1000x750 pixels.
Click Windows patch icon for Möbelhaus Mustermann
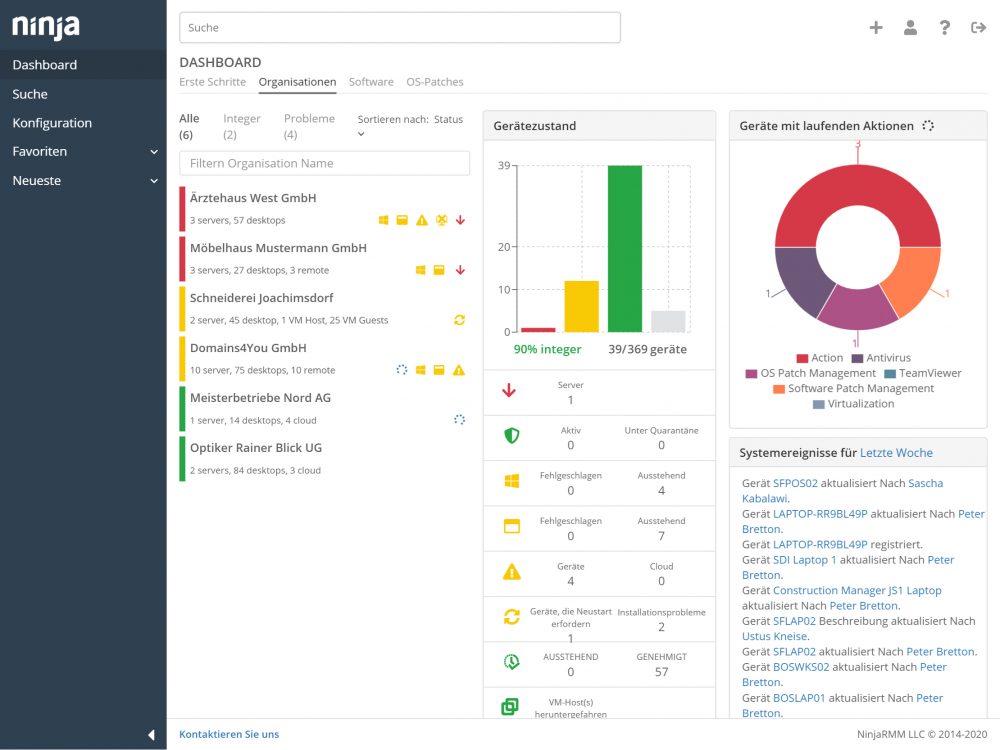pos(420,270)
